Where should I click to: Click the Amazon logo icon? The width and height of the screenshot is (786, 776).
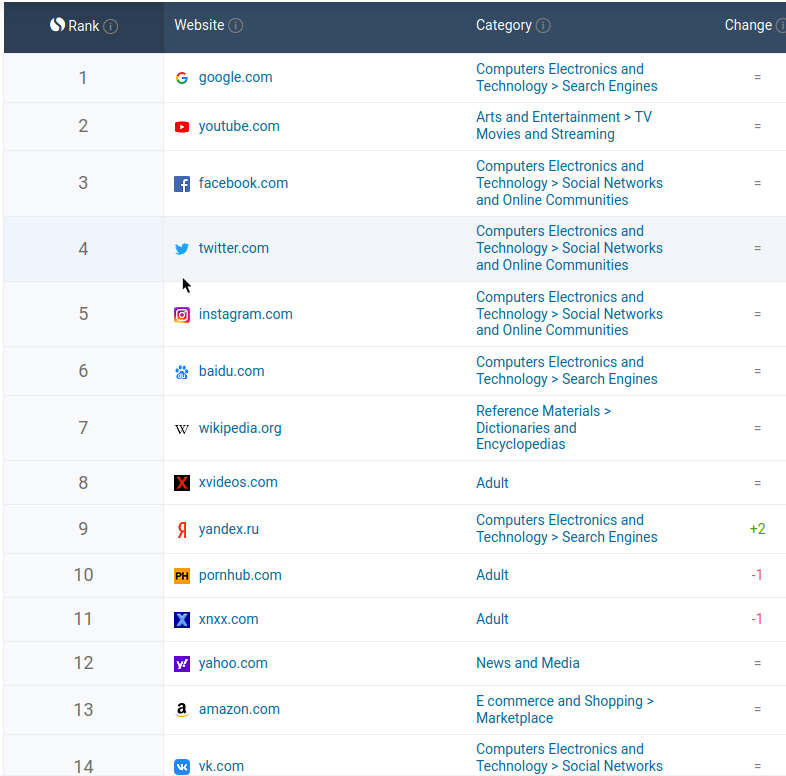point(181,710)
